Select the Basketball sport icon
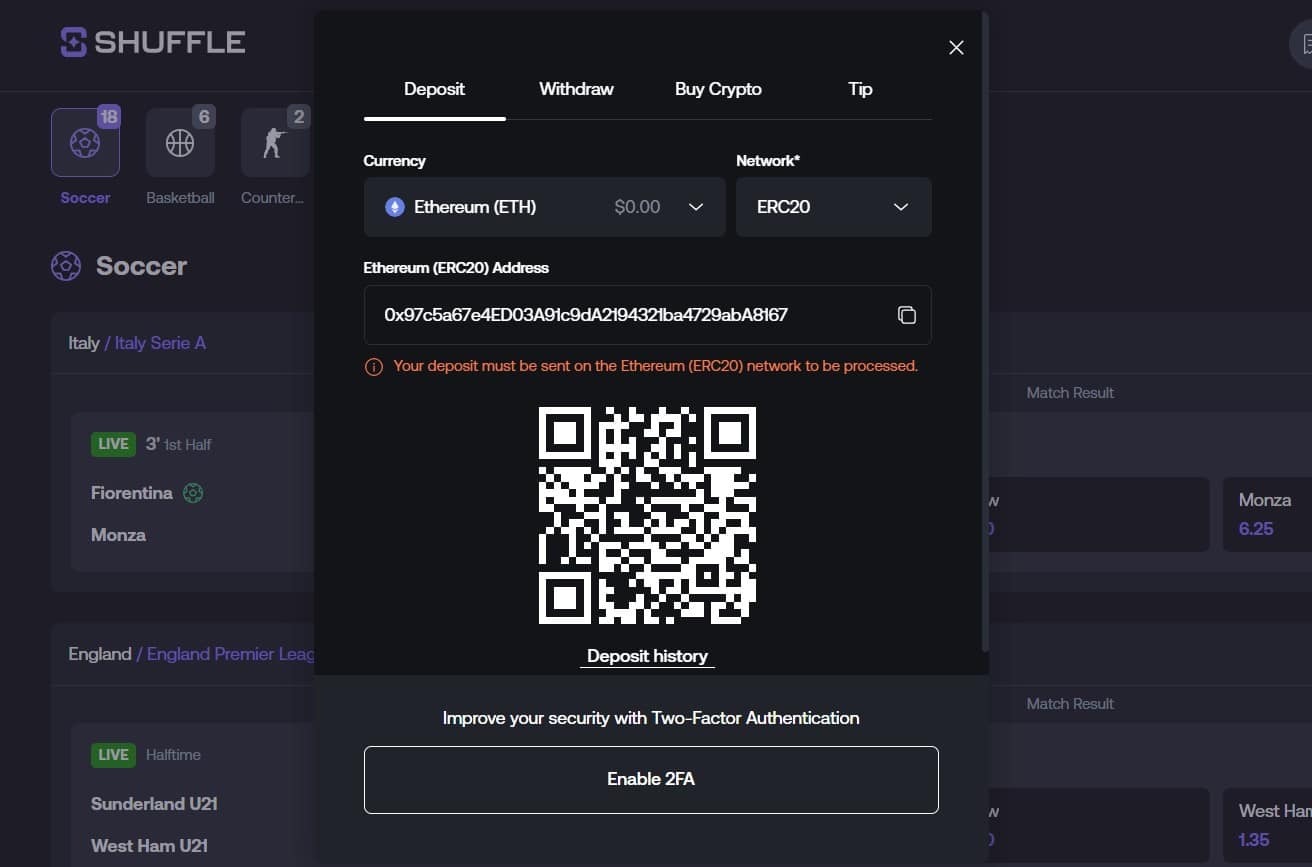Viewport: 1312px width, 867px height. (x=180, y=143)
